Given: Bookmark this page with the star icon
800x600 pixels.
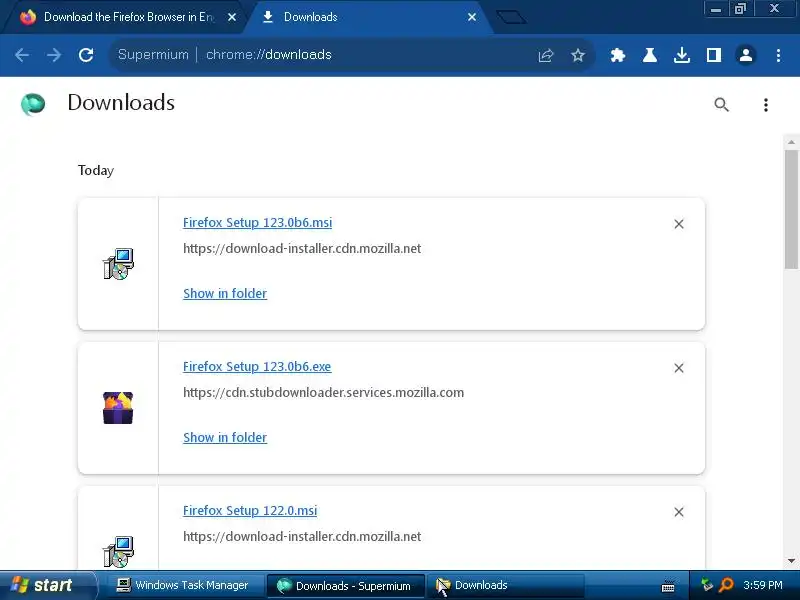Looking at the screenshot, I should [578, 55].
